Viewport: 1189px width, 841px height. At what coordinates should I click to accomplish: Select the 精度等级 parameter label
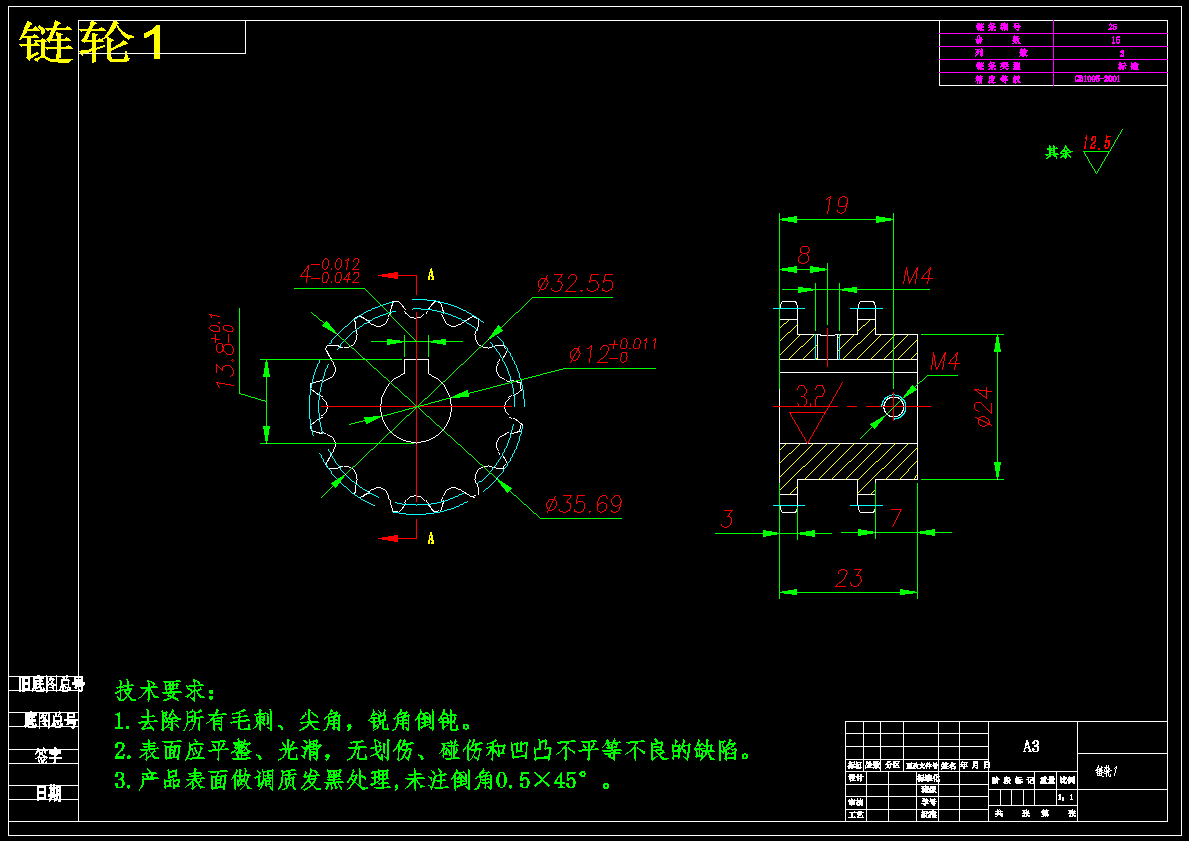coord(998,80)
